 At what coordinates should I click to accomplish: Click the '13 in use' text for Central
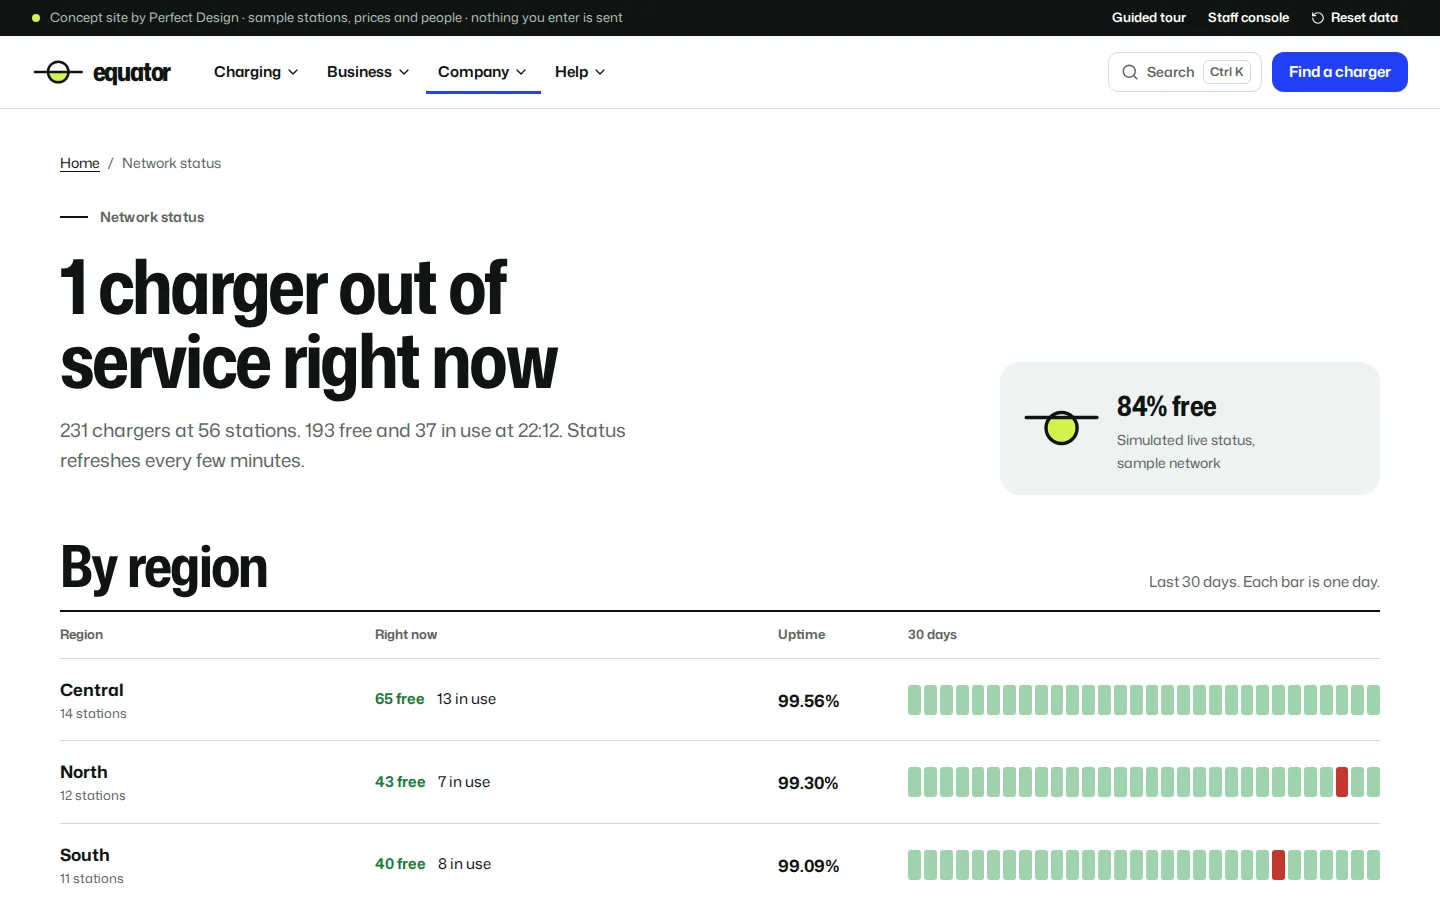[466, 699]
